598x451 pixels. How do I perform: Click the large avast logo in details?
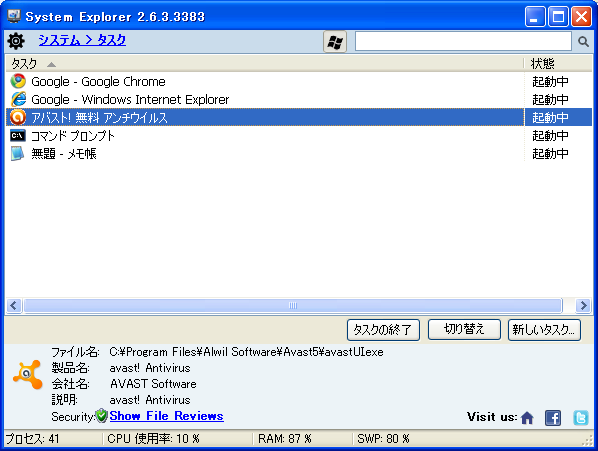[x=27, y=374]
